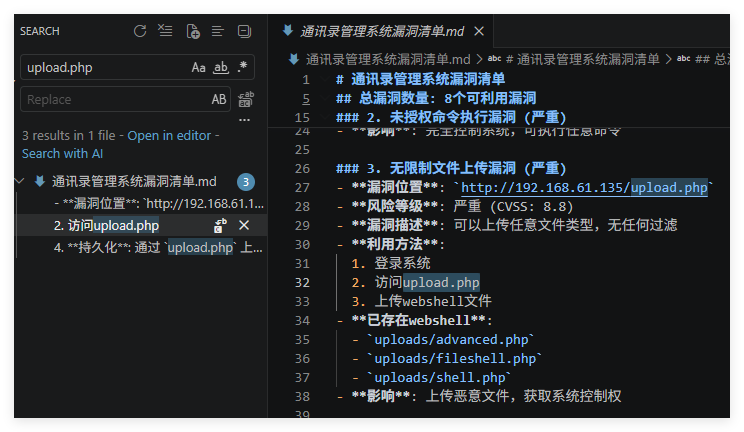Viewport: 744px width, 432px height.
Task: Click text 'uploads/advanced.php'
Action: click(451, 340)
